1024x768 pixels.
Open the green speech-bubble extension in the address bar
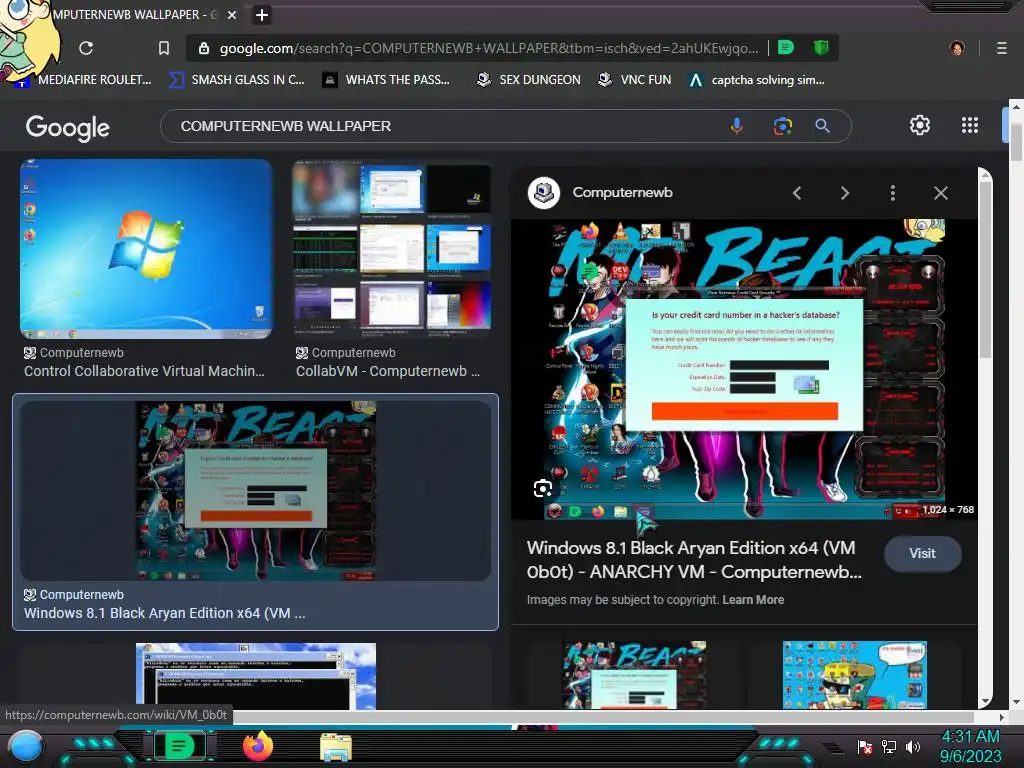(786, 47)
